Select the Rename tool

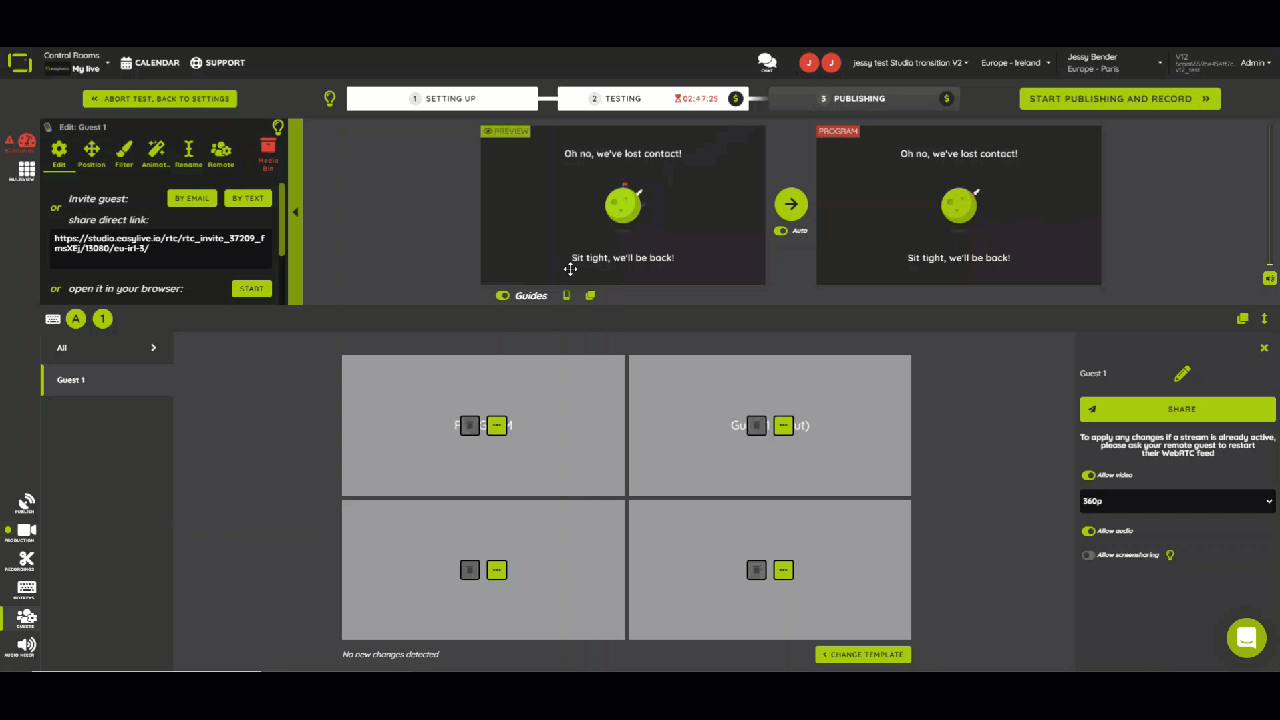click(188, 153)
